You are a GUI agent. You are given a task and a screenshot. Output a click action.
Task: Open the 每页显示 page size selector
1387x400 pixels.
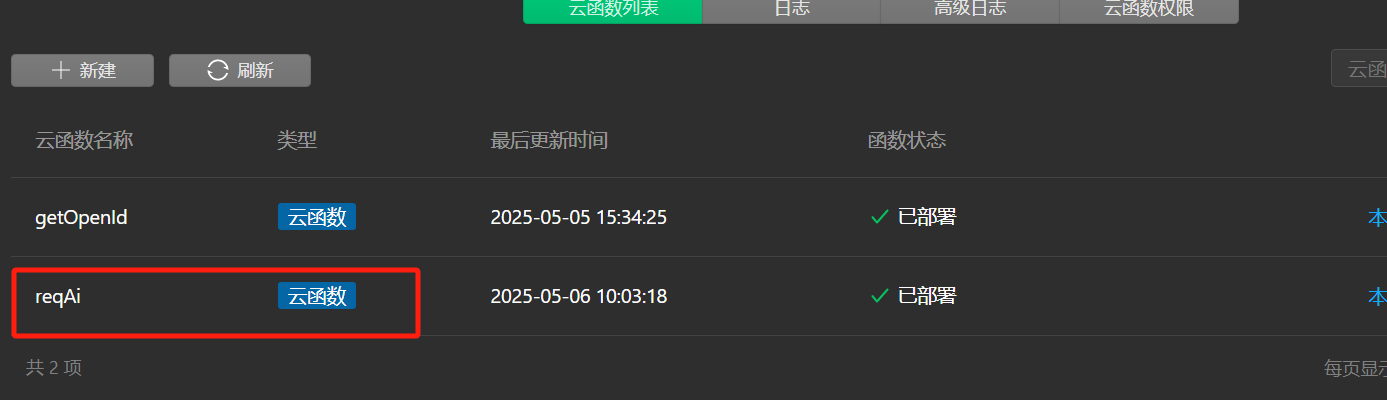point(1355,368)
